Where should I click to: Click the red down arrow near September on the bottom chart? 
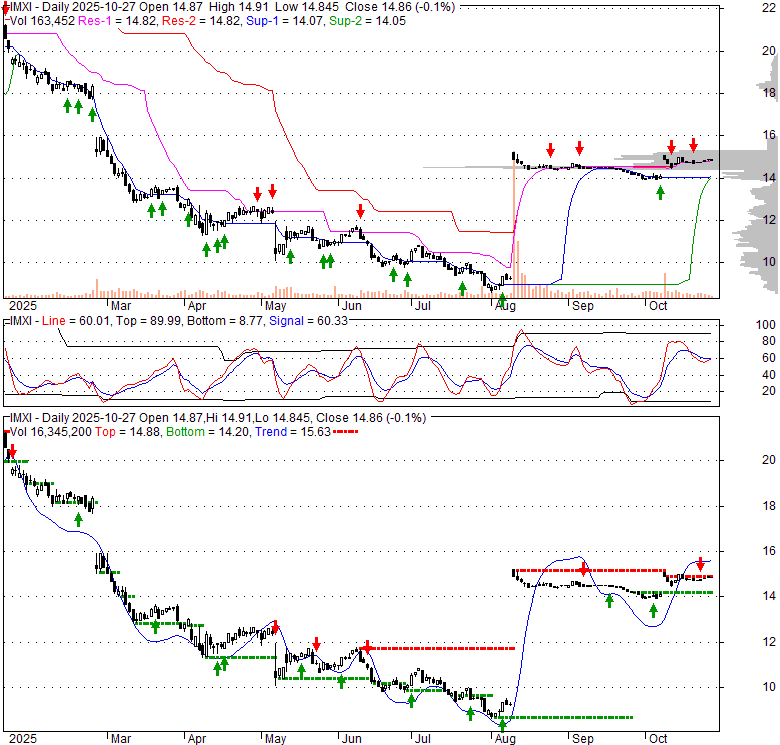click(x=583, y=570)
